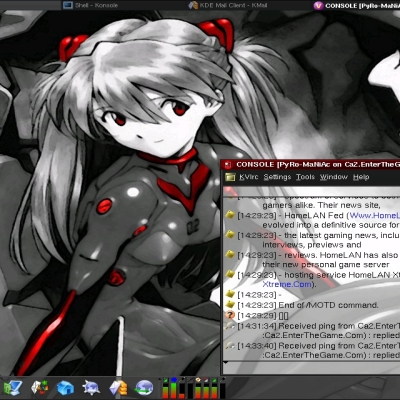The image size is (400, 400).
Task: Click text '- reviews. HomeLAN has also'
Action: (x=338, y=255)
